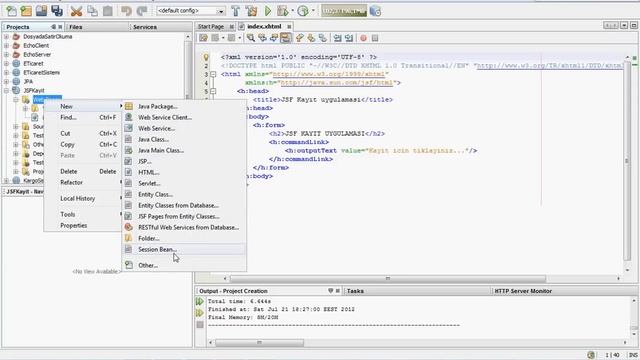The image size is (640, 360).
Task: Expand the DosyadaSatirOkuma project node
Action: pos(6,37)
